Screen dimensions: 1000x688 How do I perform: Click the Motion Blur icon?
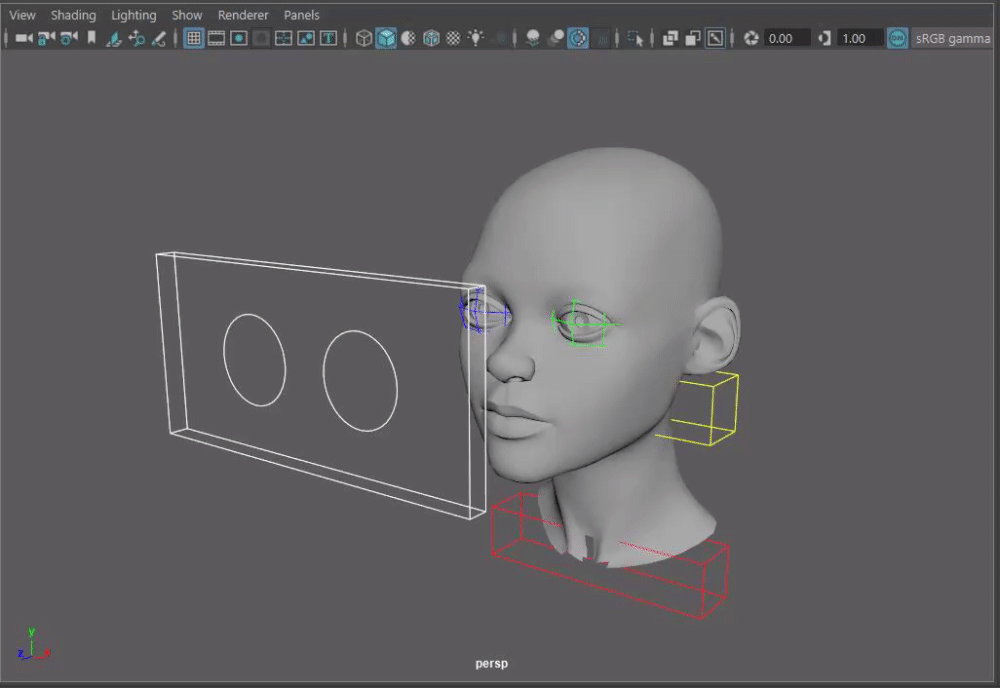[555, 38]
